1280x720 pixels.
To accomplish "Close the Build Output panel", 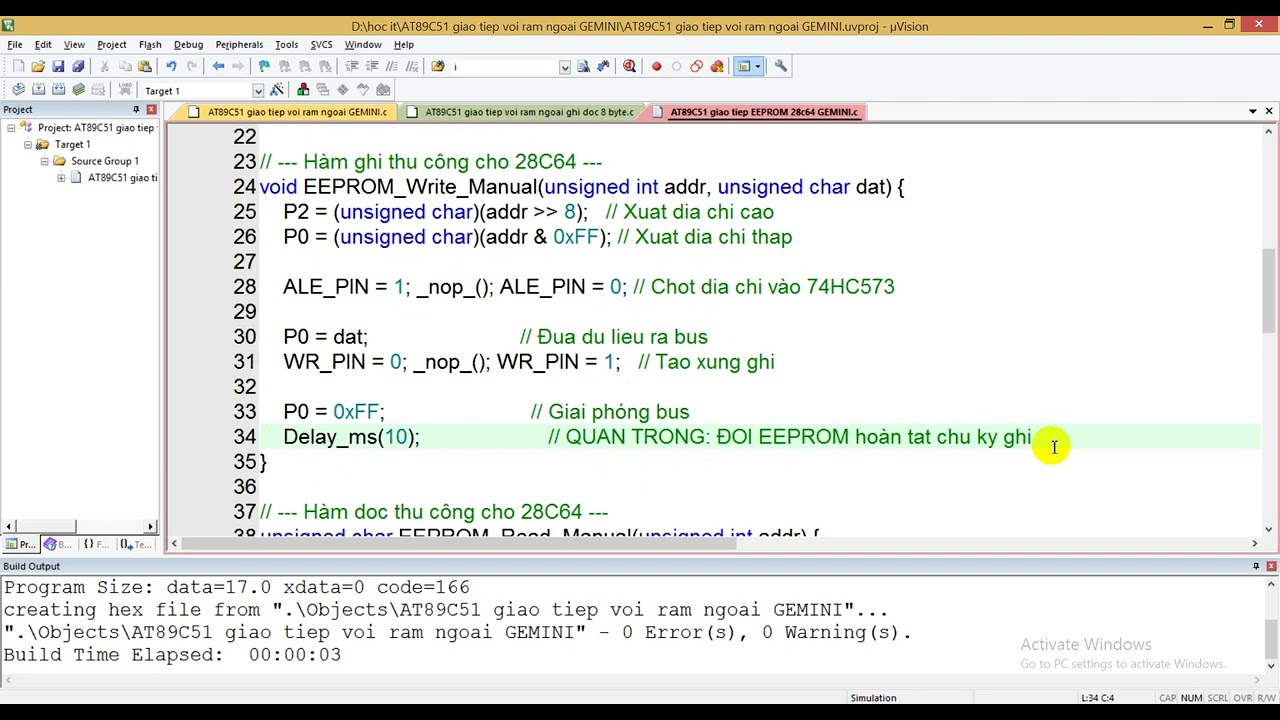I will click(1271, 566).
